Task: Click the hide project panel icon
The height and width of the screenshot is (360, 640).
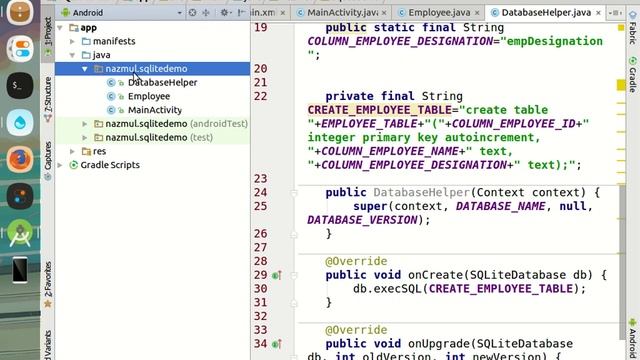Action: [242, 13]
